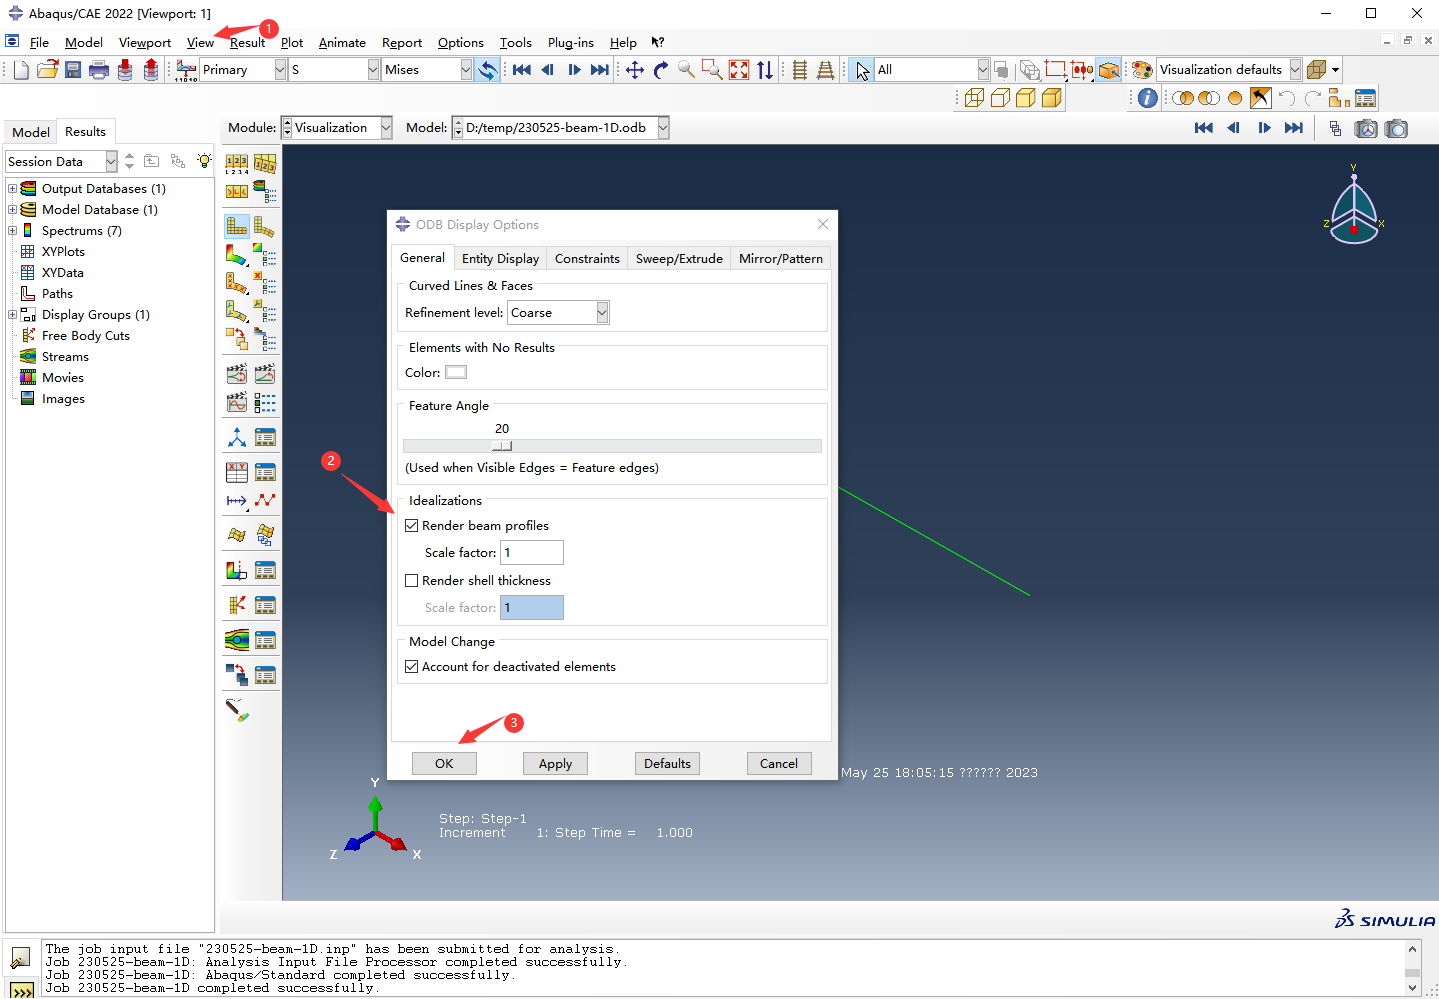Open the Viewport menu

pyautogui.click(x=144, y=43)
